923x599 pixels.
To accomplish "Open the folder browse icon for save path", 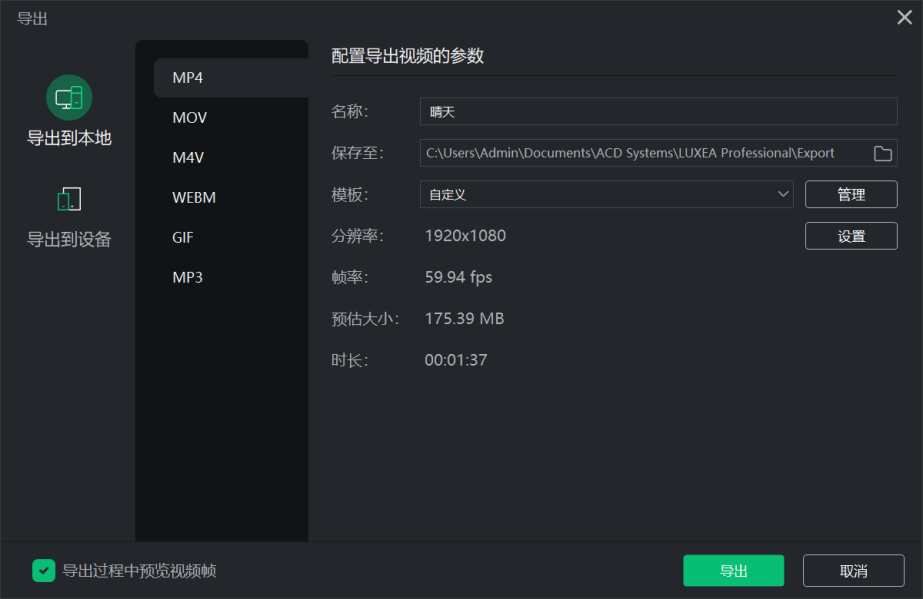I will click(882, 154).
